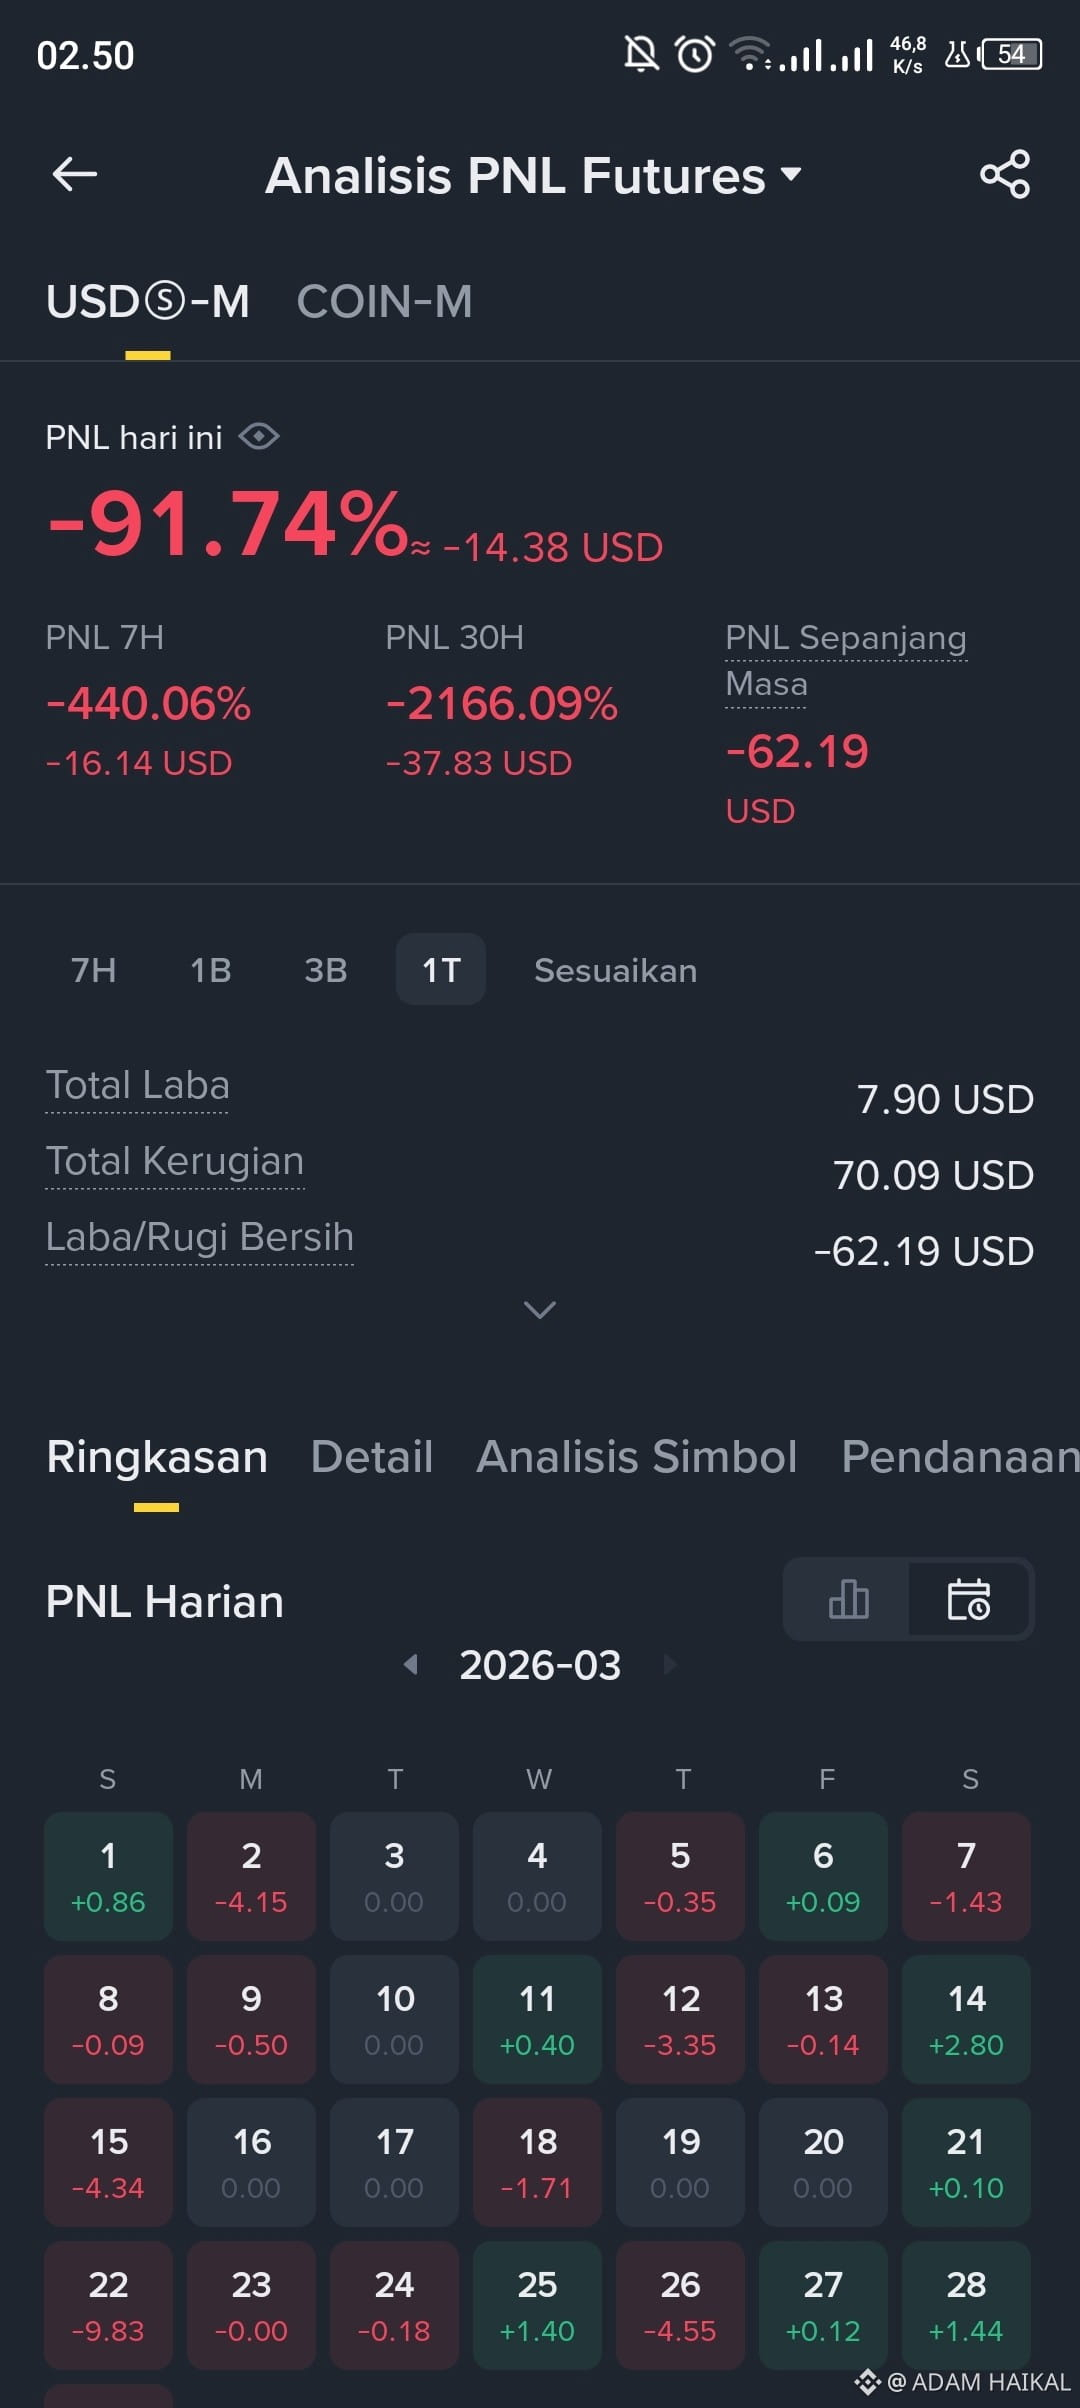Tap the alarm clock status icon
The height and width of the screenshot is (2408, 1080).
coord(695,54)
